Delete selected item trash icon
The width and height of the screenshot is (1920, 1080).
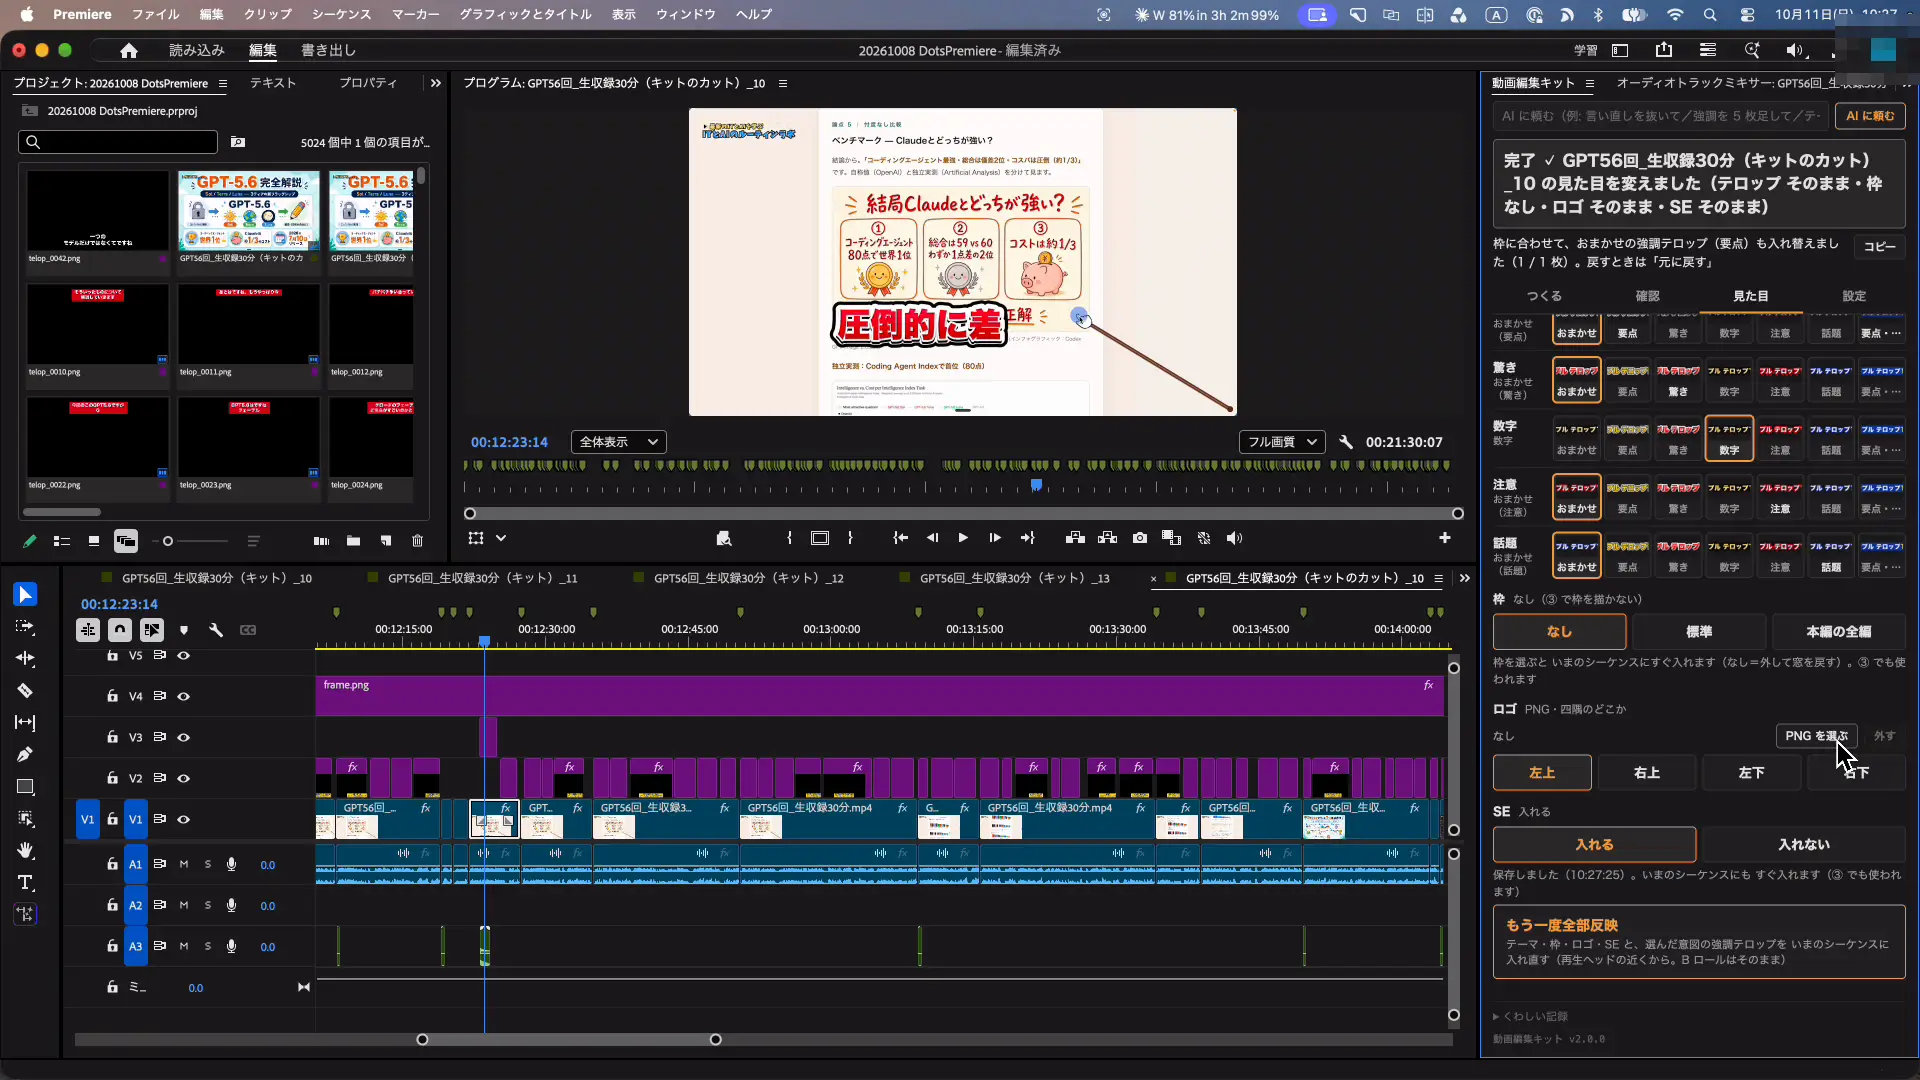pos(418,541)
